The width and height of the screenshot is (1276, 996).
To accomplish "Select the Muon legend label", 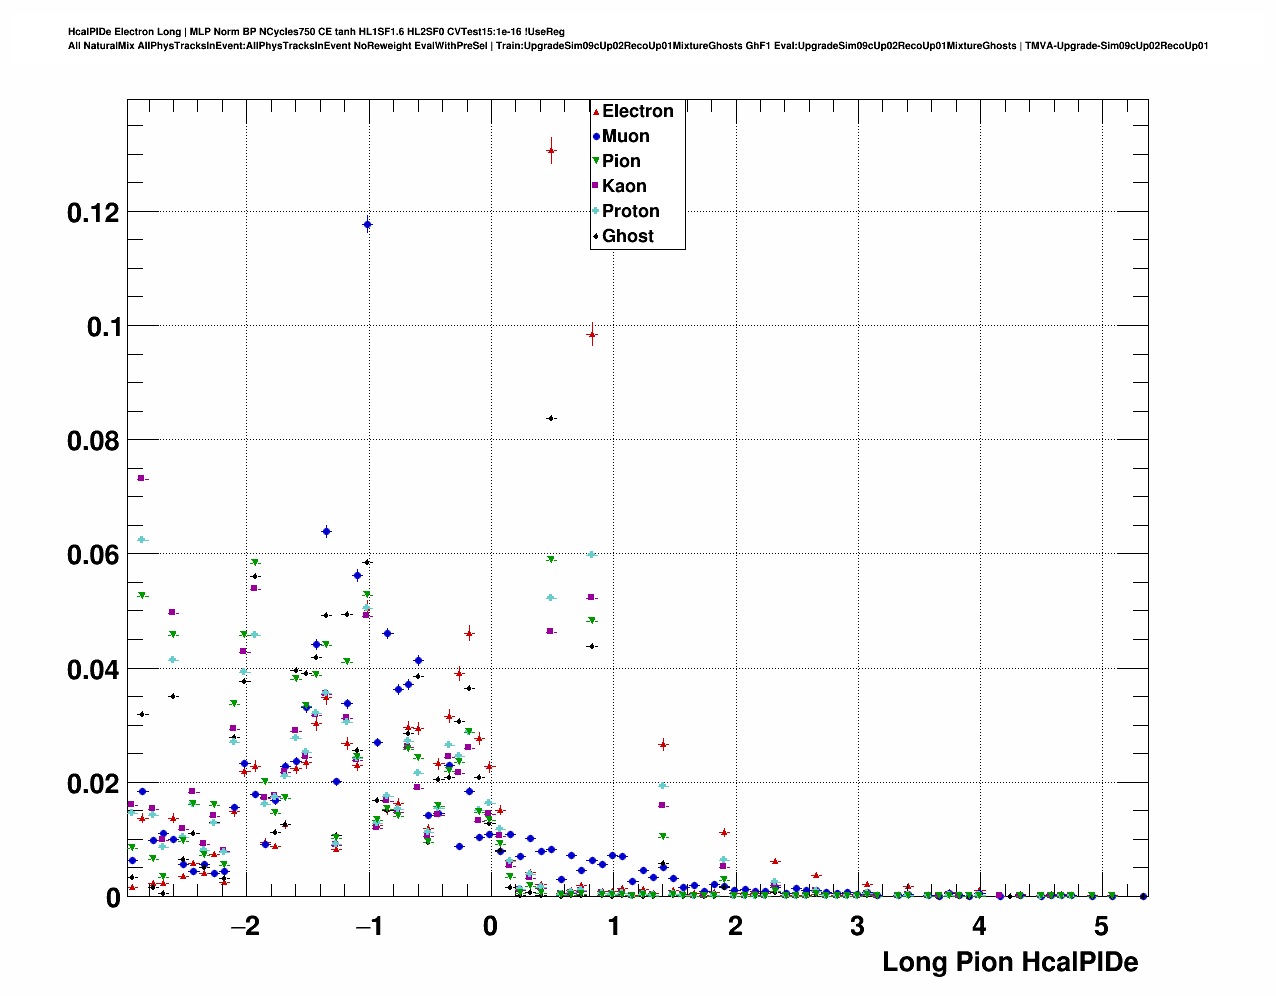I will [626, 136].
